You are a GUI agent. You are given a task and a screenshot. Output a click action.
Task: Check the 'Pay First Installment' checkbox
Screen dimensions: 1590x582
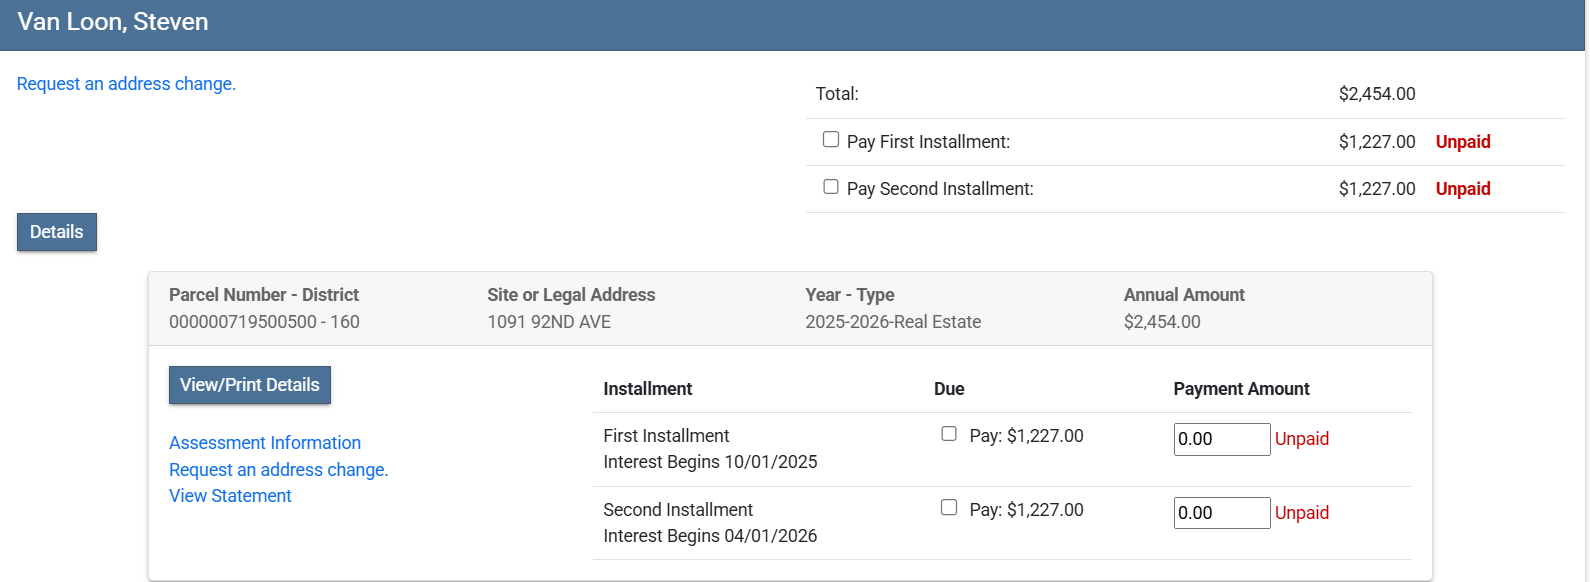pos(831,140)
